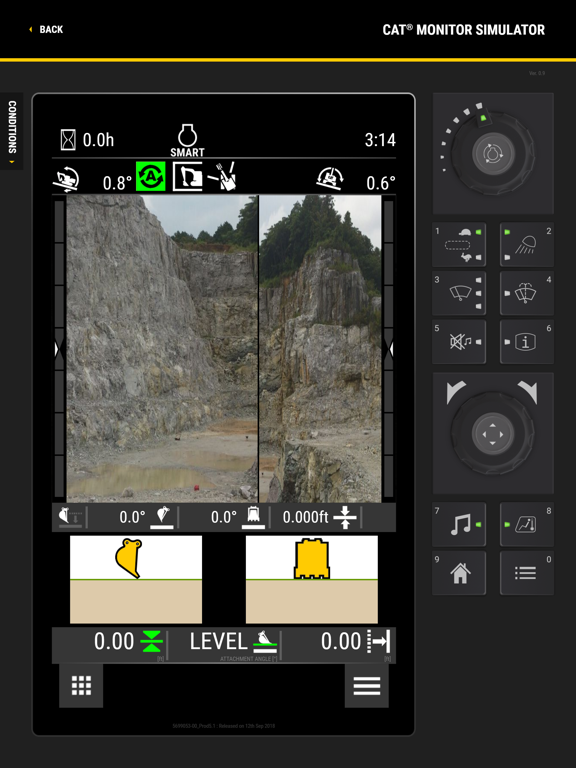Toggle windshield wiper button 3
This screenshot has height=768, width=576.
(459, 293)
